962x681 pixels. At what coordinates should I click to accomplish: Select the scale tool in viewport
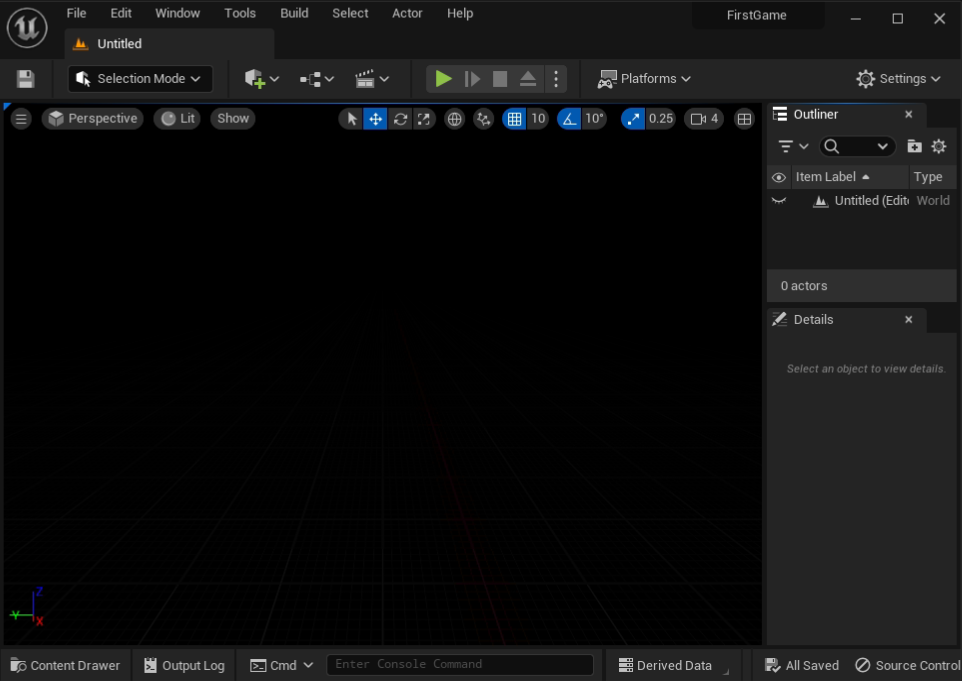(x=424, y=119)
